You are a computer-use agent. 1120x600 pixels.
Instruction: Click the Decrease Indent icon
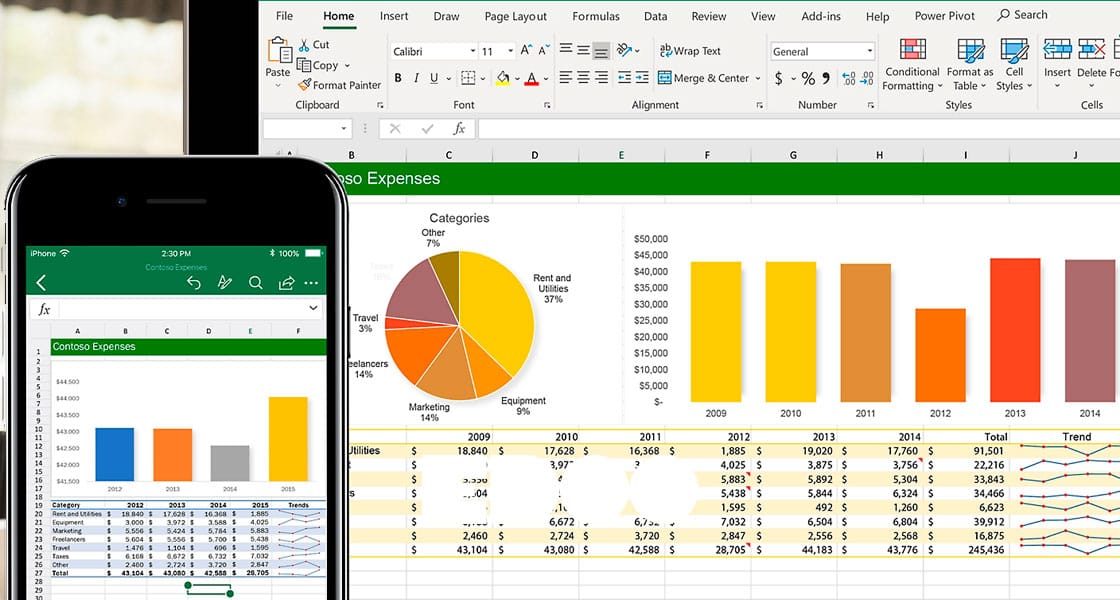624,78
